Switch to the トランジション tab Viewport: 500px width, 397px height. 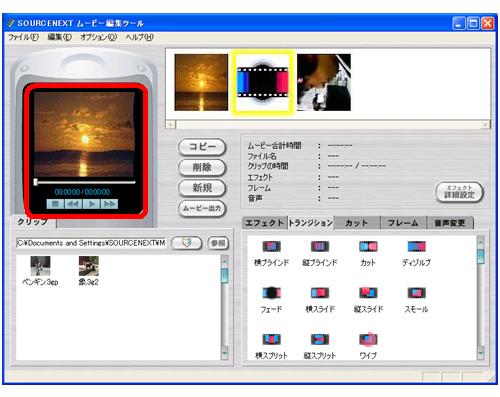[311, 223]
